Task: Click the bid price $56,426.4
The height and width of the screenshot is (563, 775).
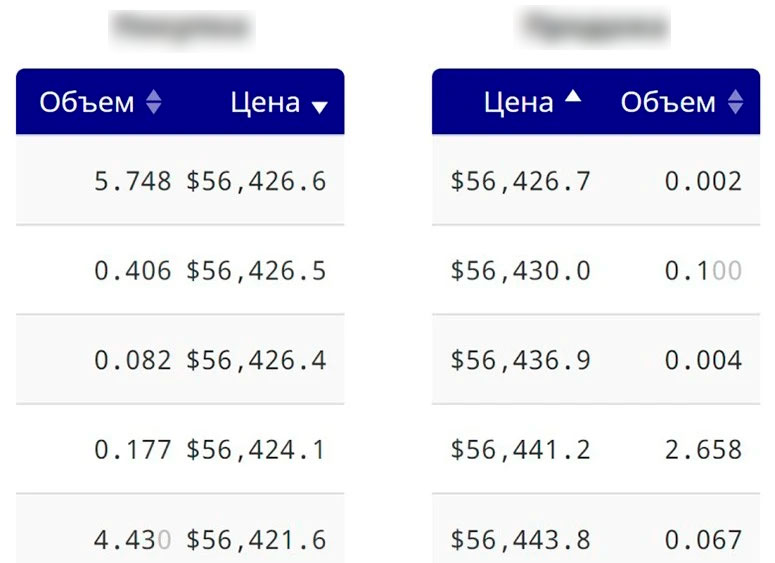Action: coord(256,360)
